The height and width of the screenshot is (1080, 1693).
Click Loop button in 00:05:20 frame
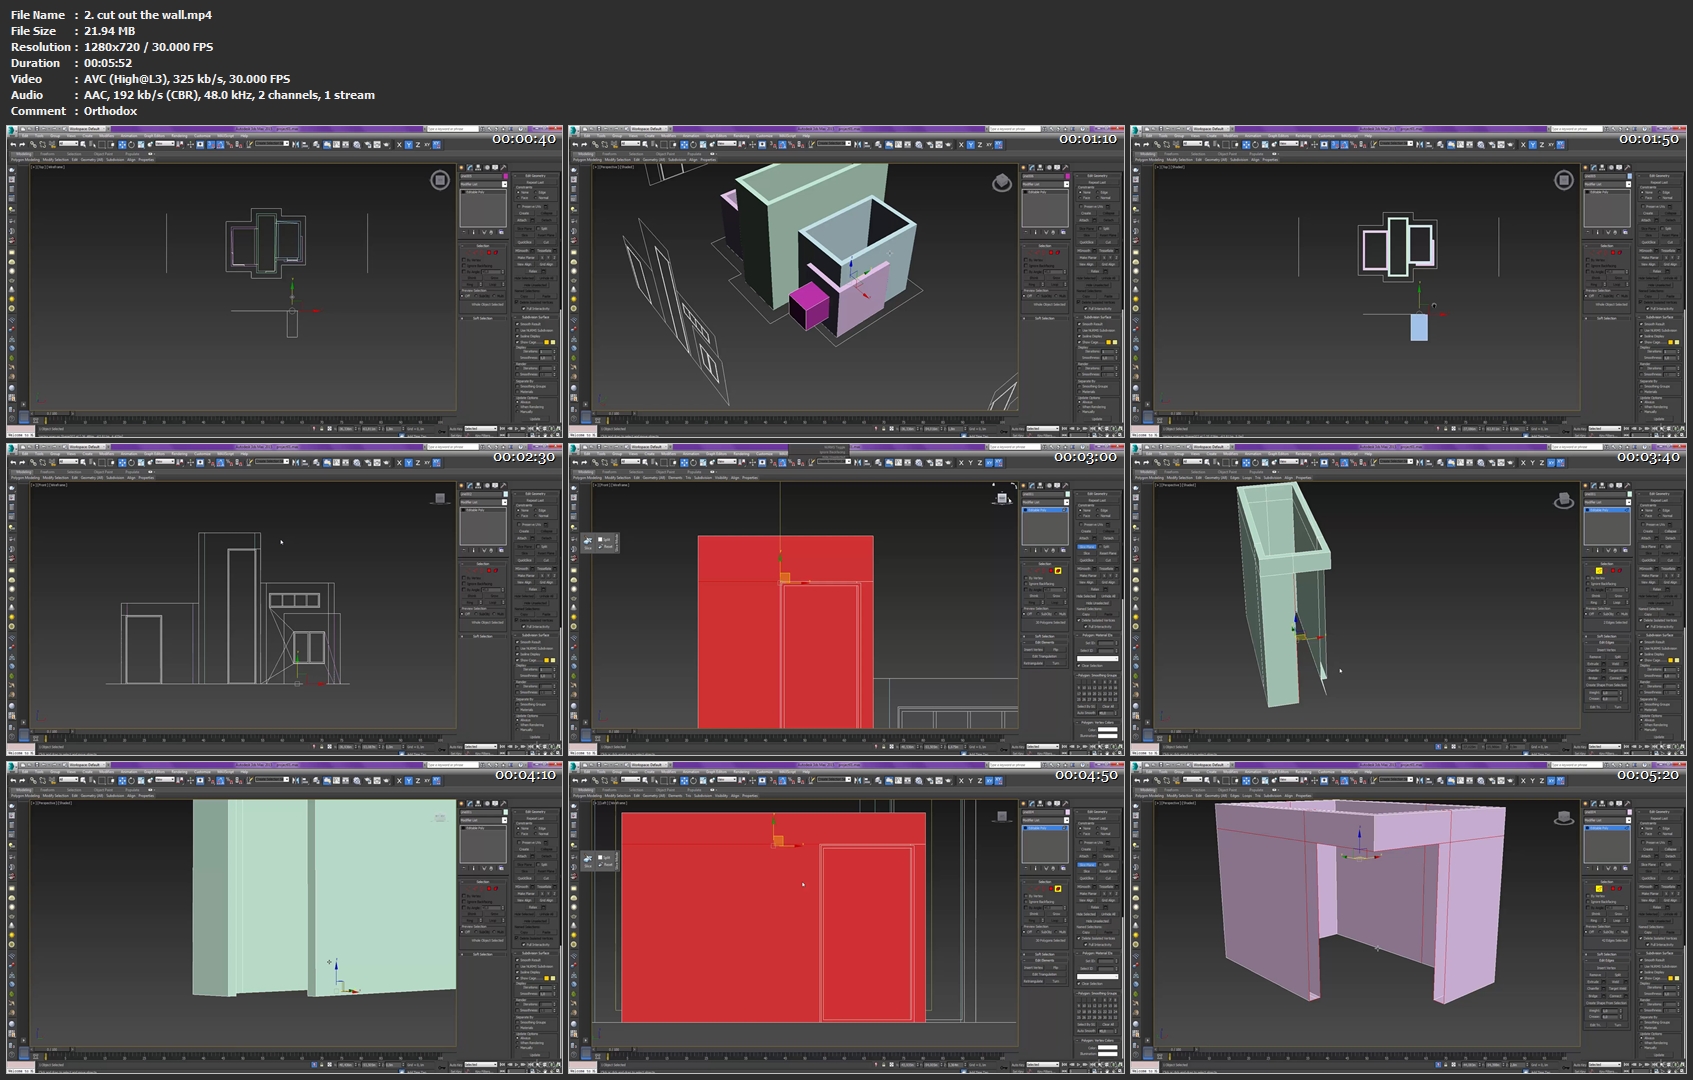tap(1616, 920)
